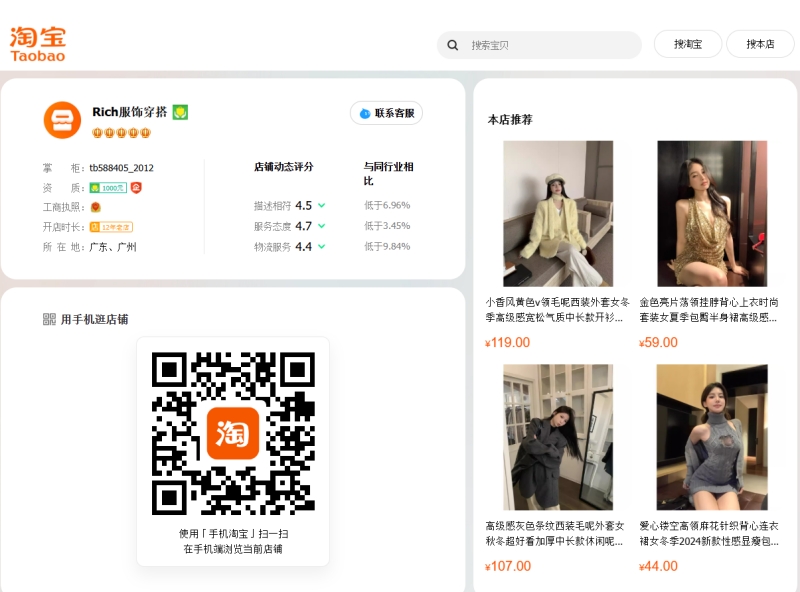
Task: Open the Taobao logo home link
Action: tap(38, 44)
